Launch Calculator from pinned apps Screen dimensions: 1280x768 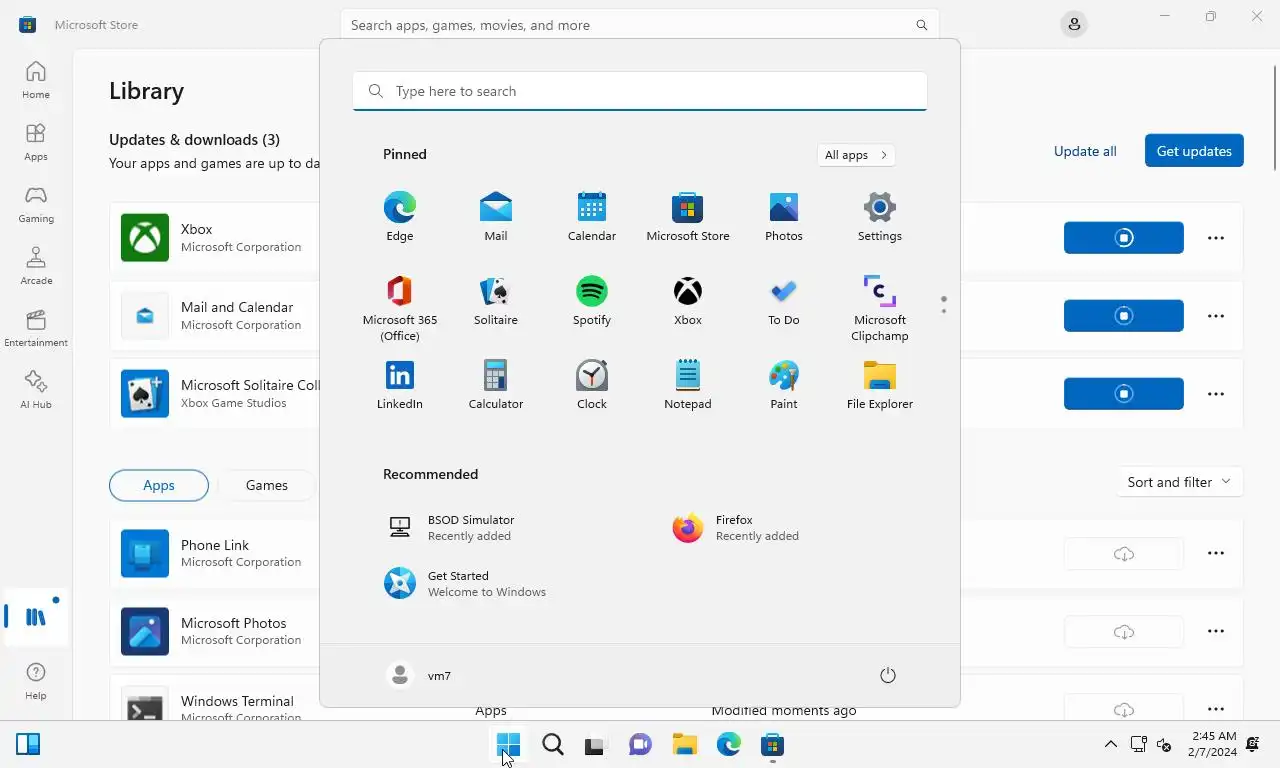pyautogui.click(x=496, y=385)
